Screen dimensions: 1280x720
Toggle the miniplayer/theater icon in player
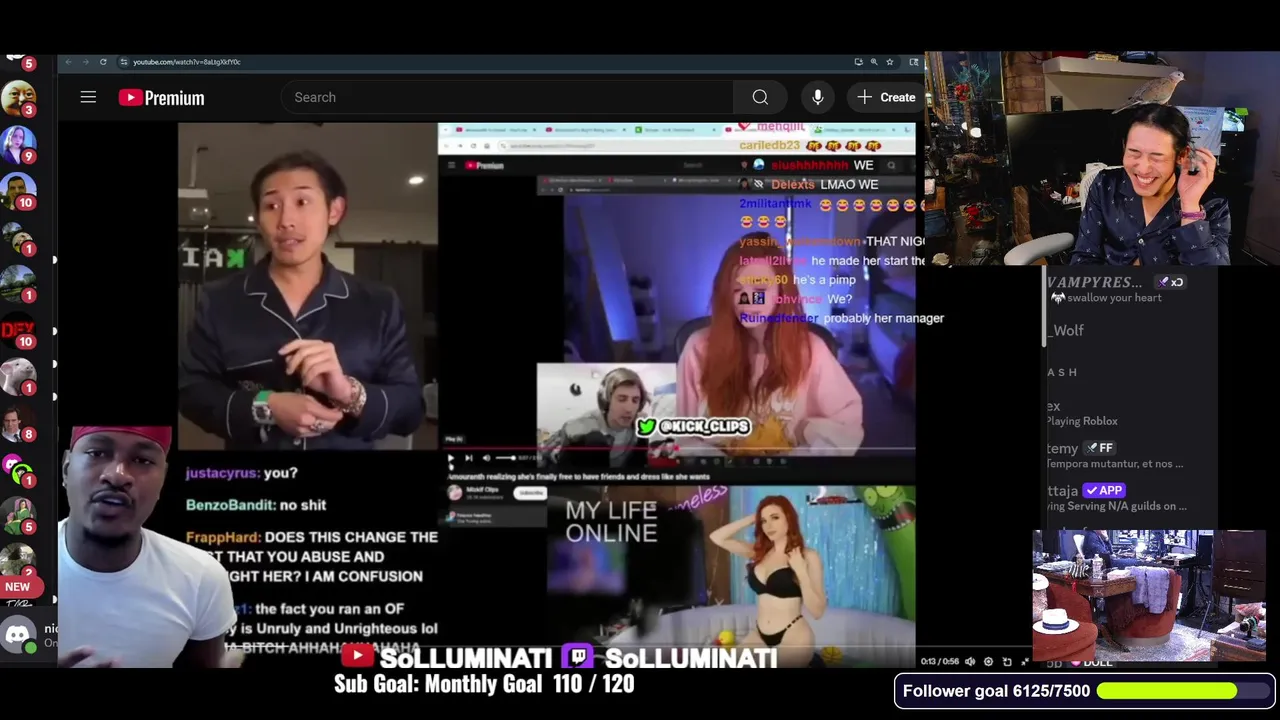click(x=1007, y=661)
